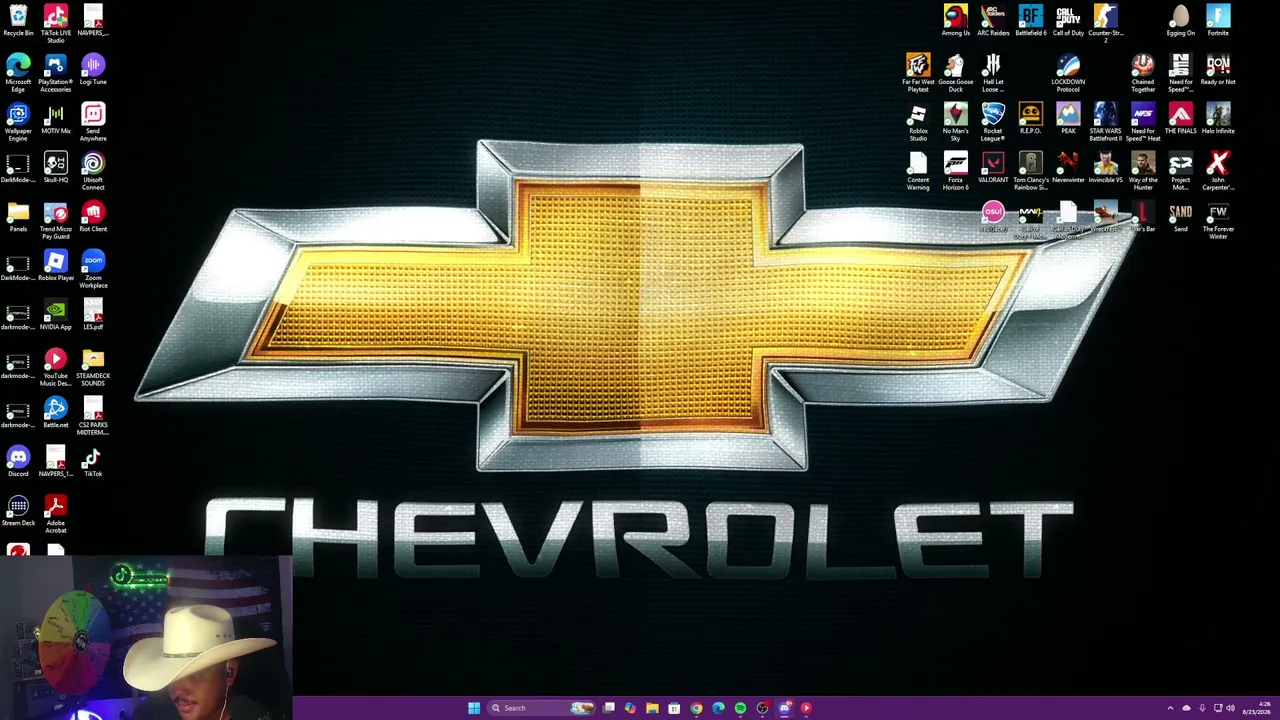The image size is (1280, 720).
Task: Click the taskbar Search box
Action: click(x=541, y=708)
